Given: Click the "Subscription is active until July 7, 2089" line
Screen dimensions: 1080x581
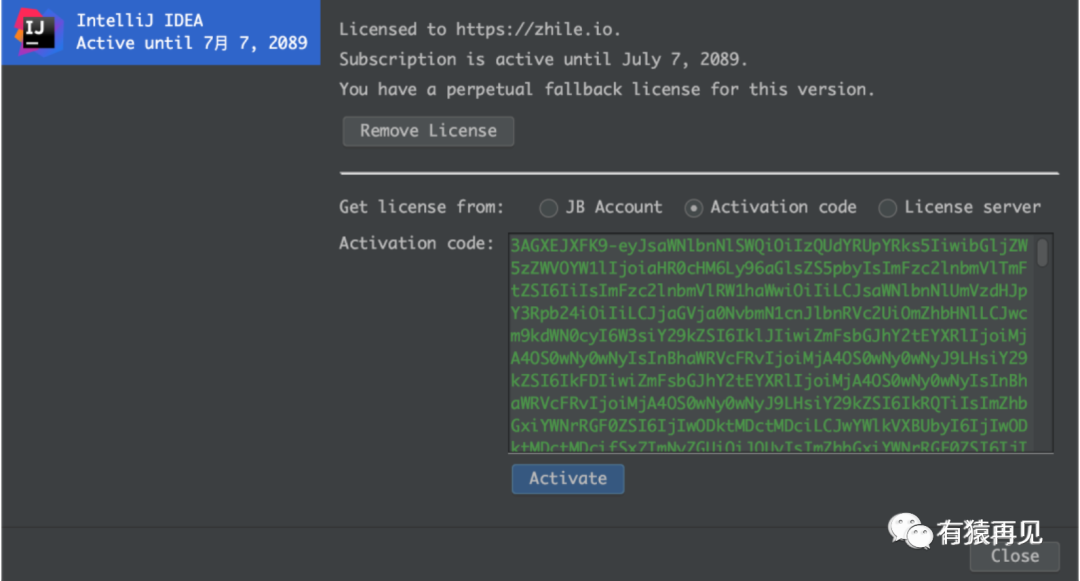Looking at the screenshot, I should coord(543,59).
